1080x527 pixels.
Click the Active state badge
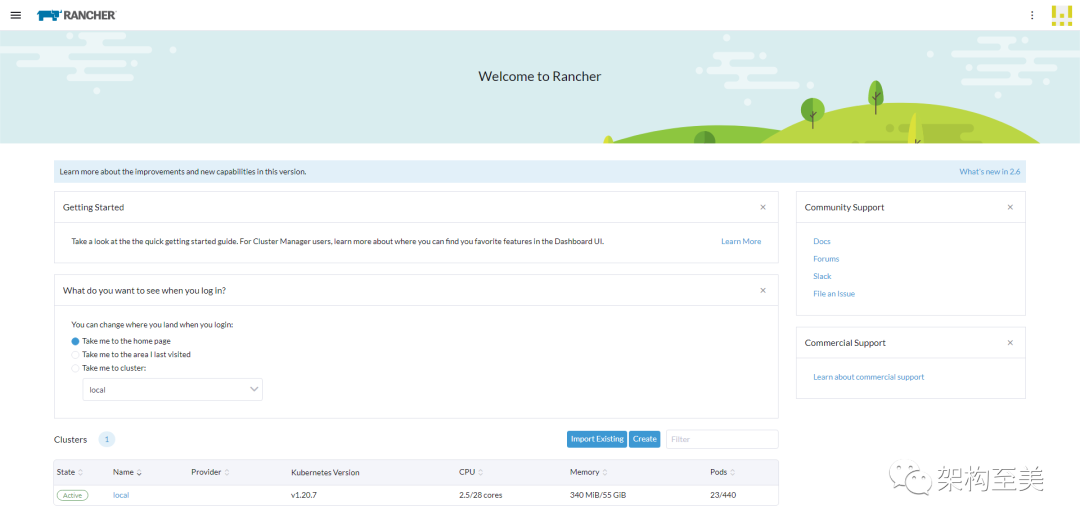pyautogui.click(x=72, y=495)
